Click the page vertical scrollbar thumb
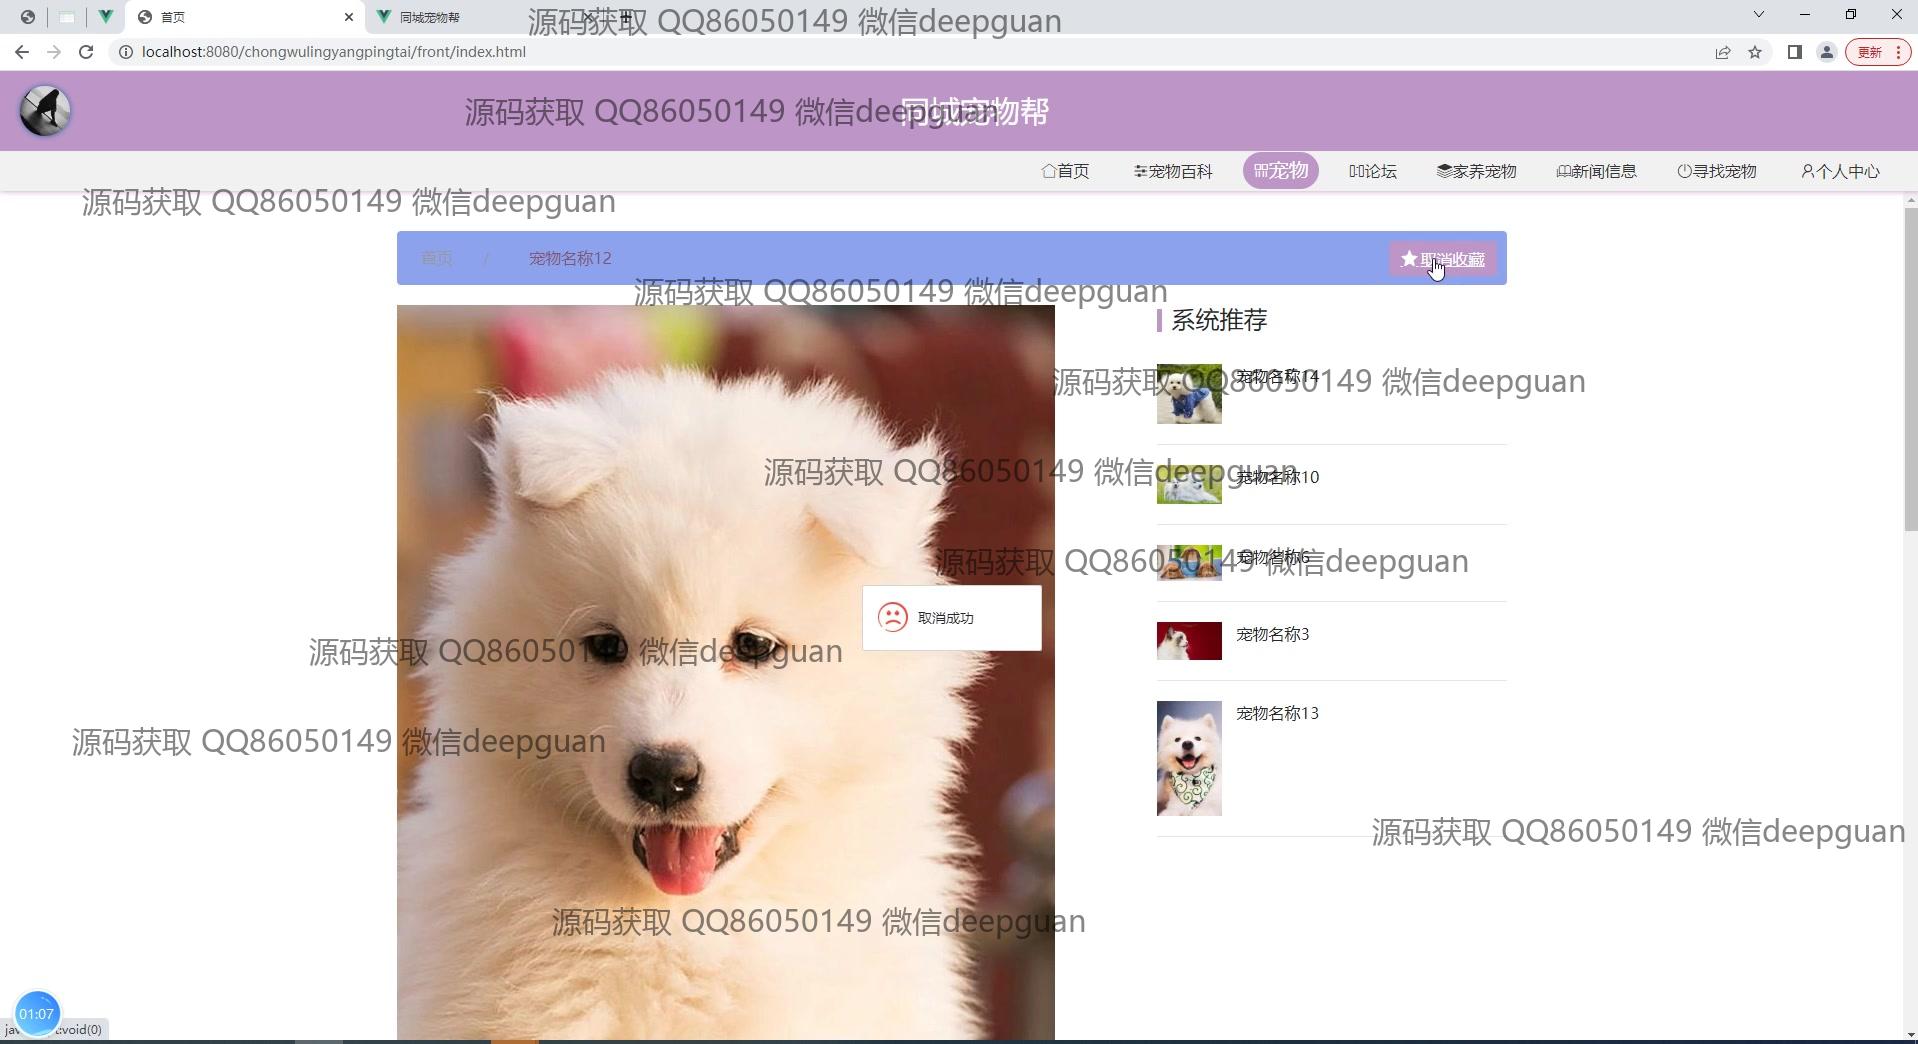1918x1044 pixels. coord(1911,370)
